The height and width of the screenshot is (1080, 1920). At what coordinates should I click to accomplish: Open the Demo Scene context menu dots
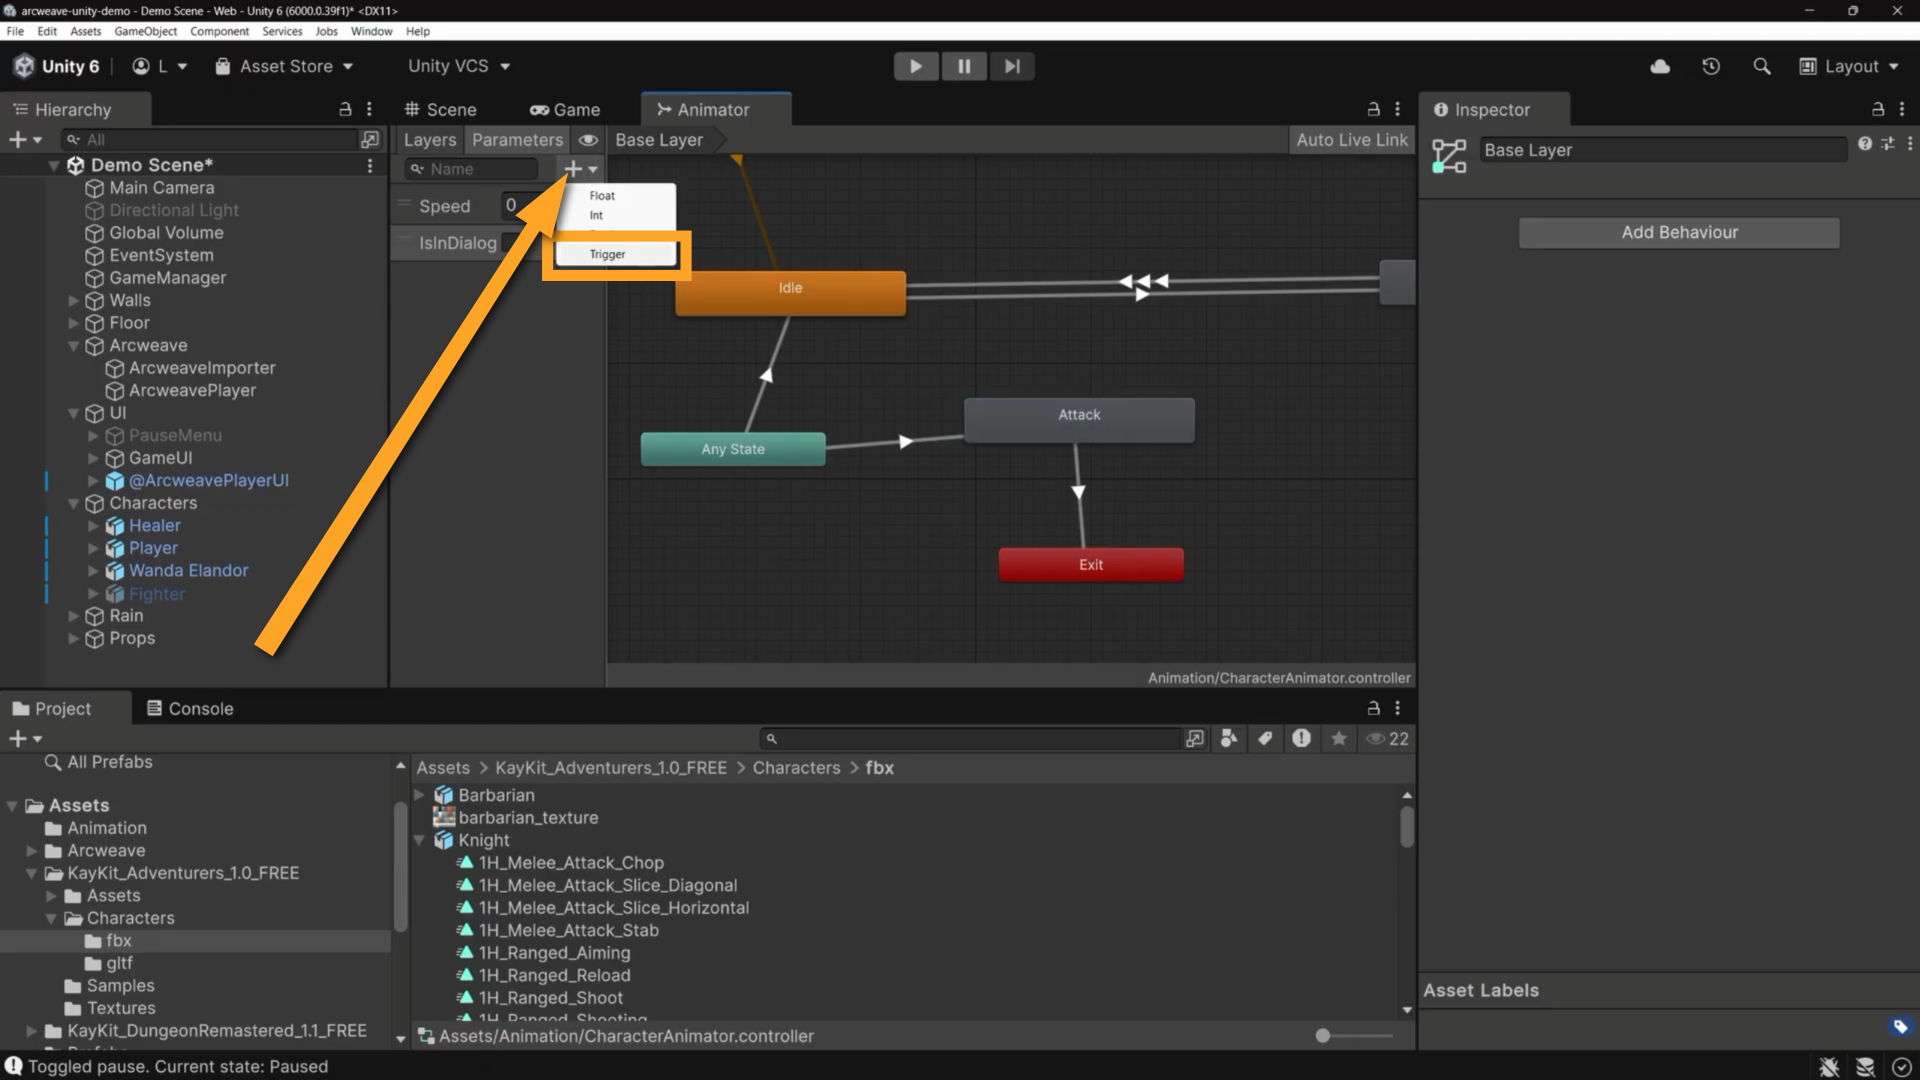[x=370, y=165]
